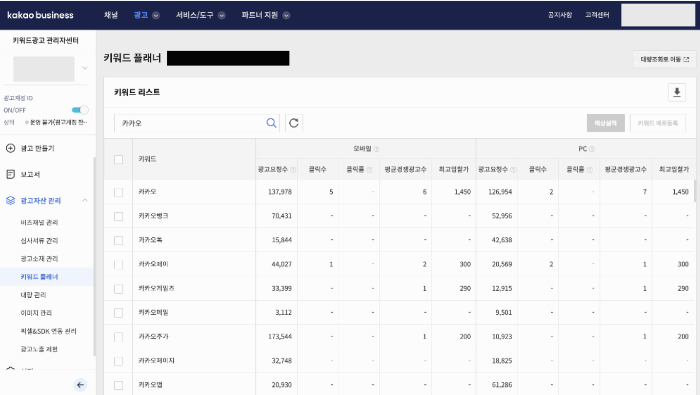Check the box for 카카오페이지 row
The width and height of the screenshot is (700, 395).
118,361
